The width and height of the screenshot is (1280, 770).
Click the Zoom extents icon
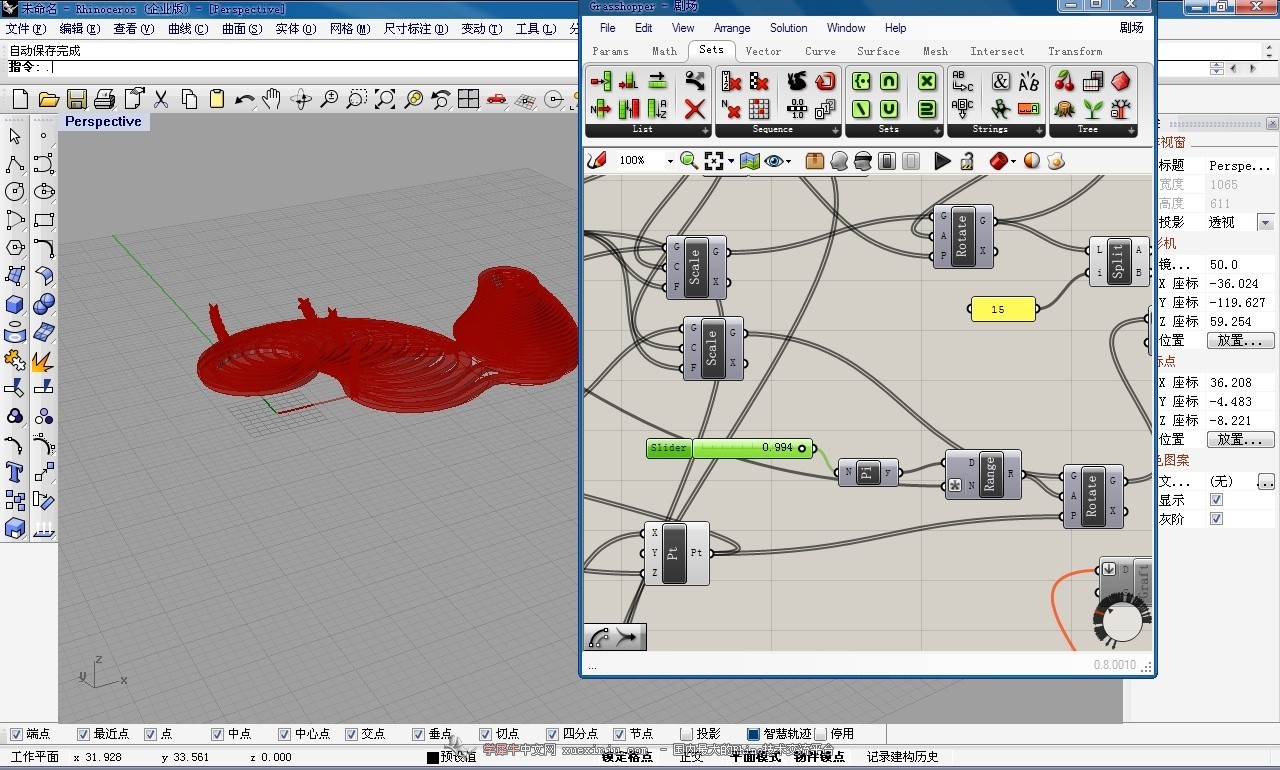click(384, 99)
